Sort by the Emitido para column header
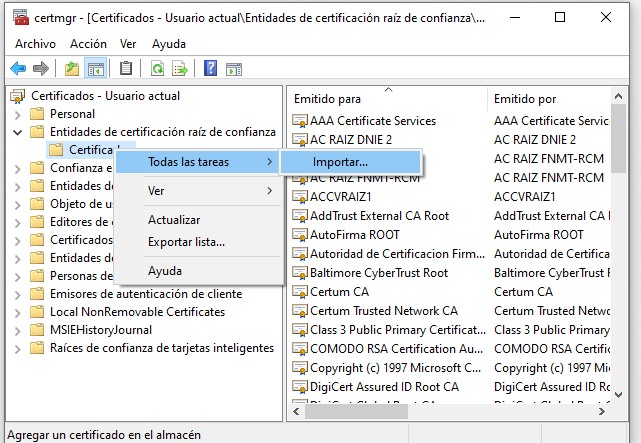This screenshot has height=443, width=641. click(x=388, y=98)
